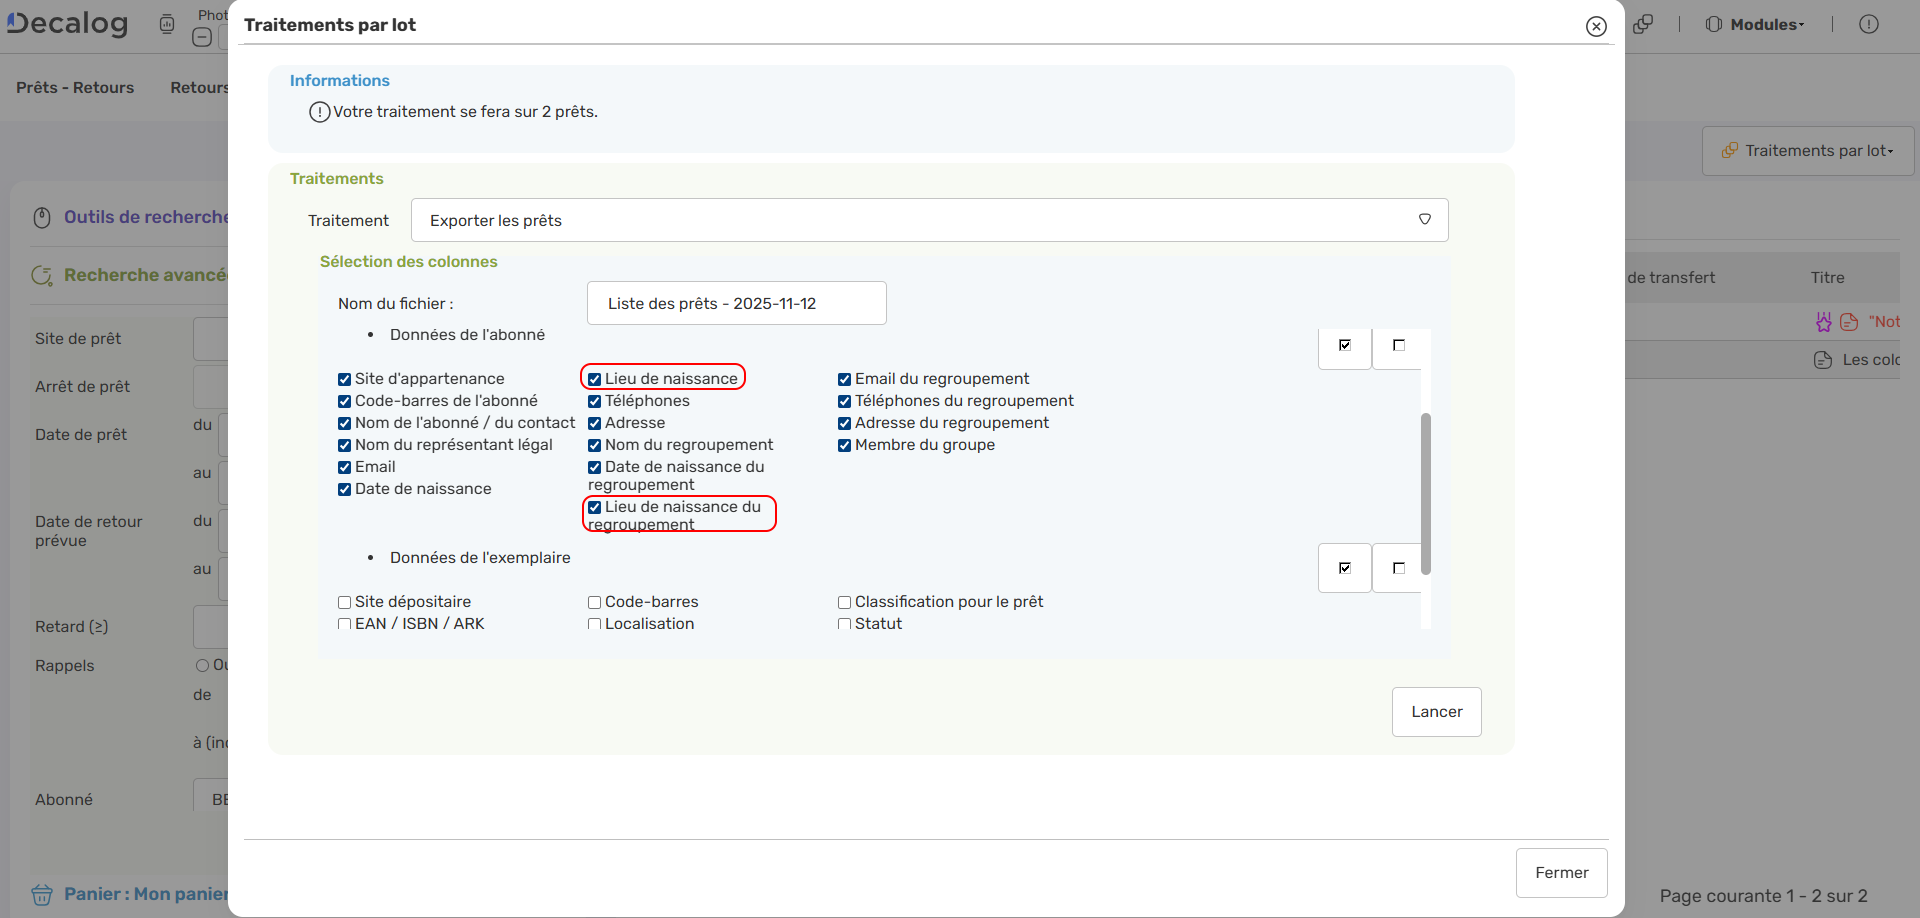Open Traitements par lot dropdown button

coord(1808,151)
